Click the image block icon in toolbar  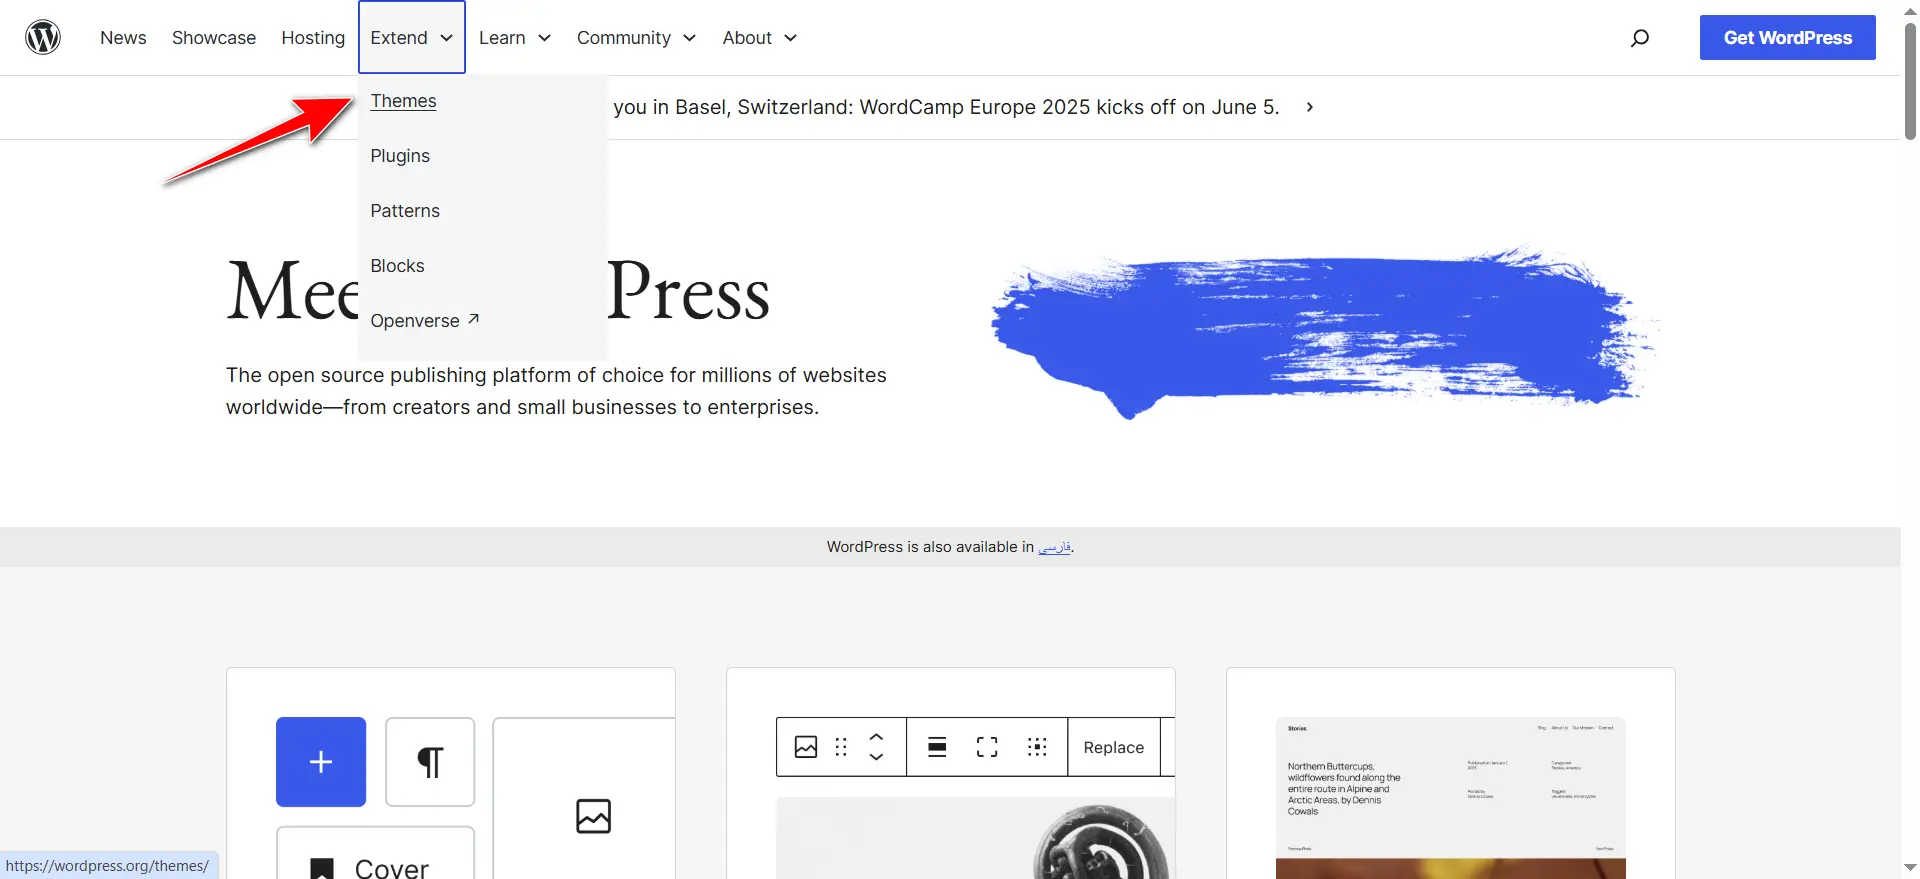[x=806, y=747]
